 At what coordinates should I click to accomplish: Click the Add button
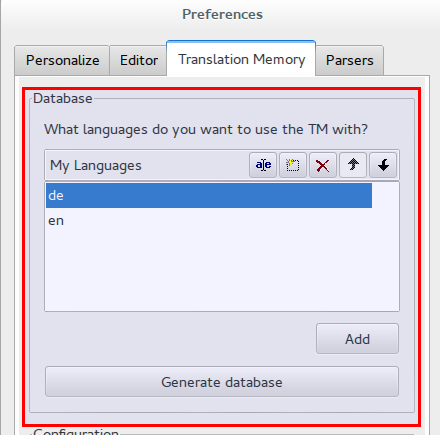coord(357,339)
